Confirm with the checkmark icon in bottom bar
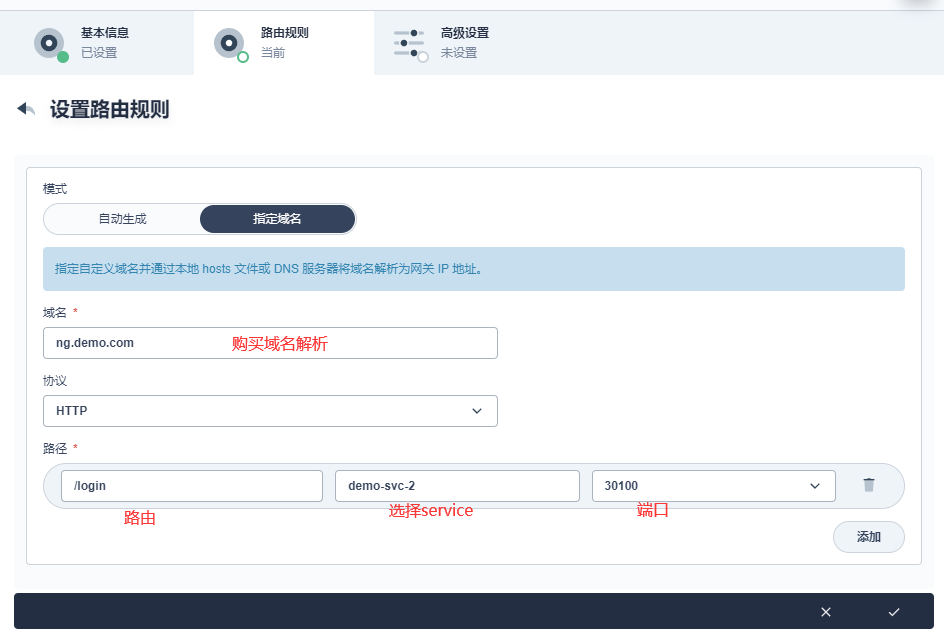944x635 pixels. tap(894, 612)
